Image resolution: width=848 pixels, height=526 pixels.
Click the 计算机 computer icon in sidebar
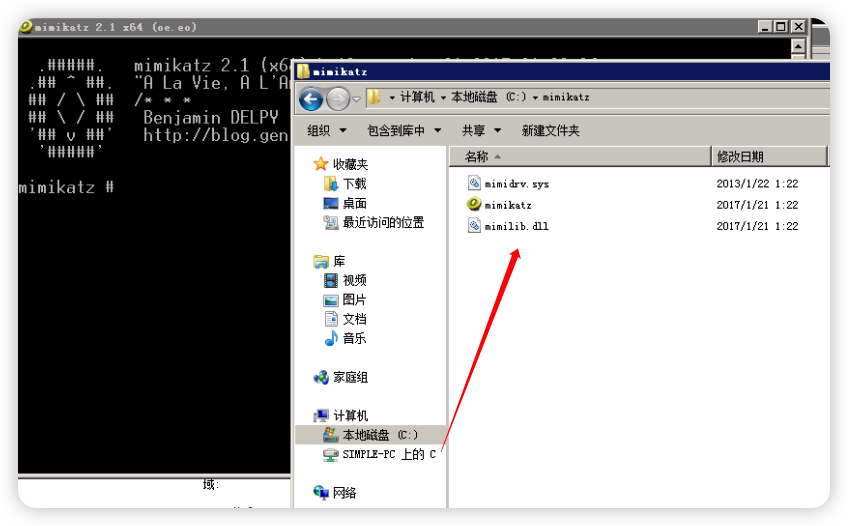[x=321, y=415]
